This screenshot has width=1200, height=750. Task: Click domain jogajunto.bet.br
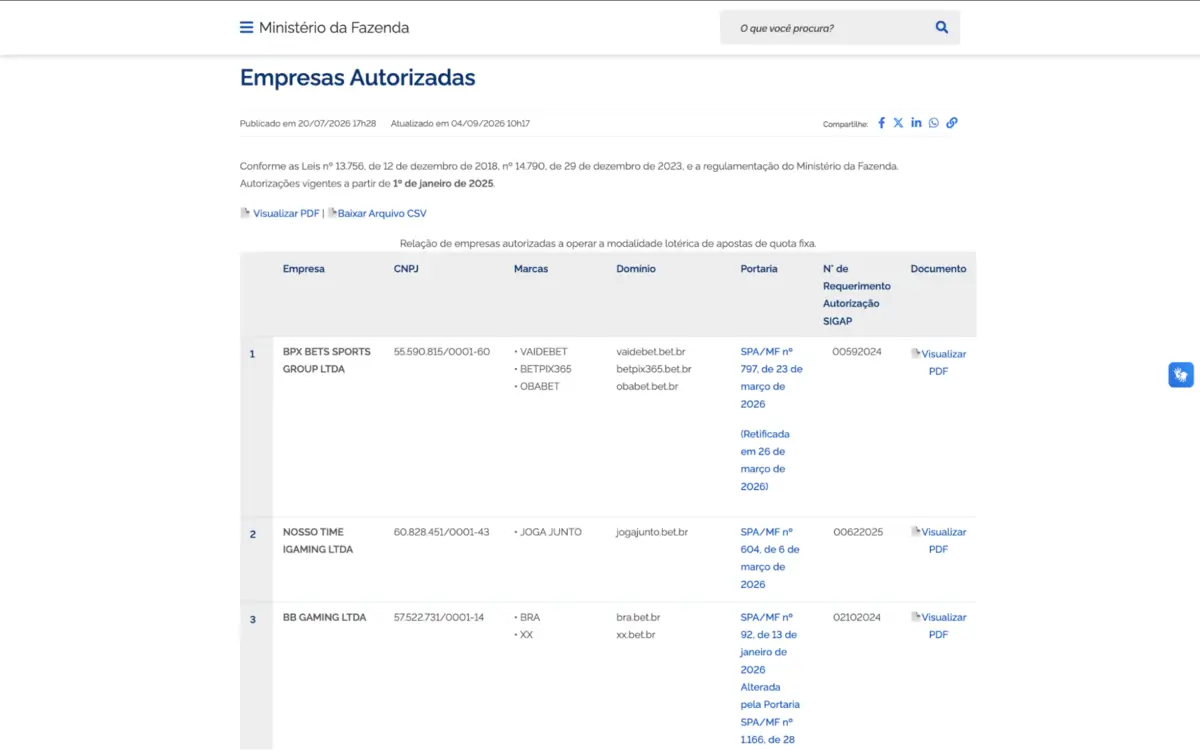pyautogui.click(x=652, y=532)
